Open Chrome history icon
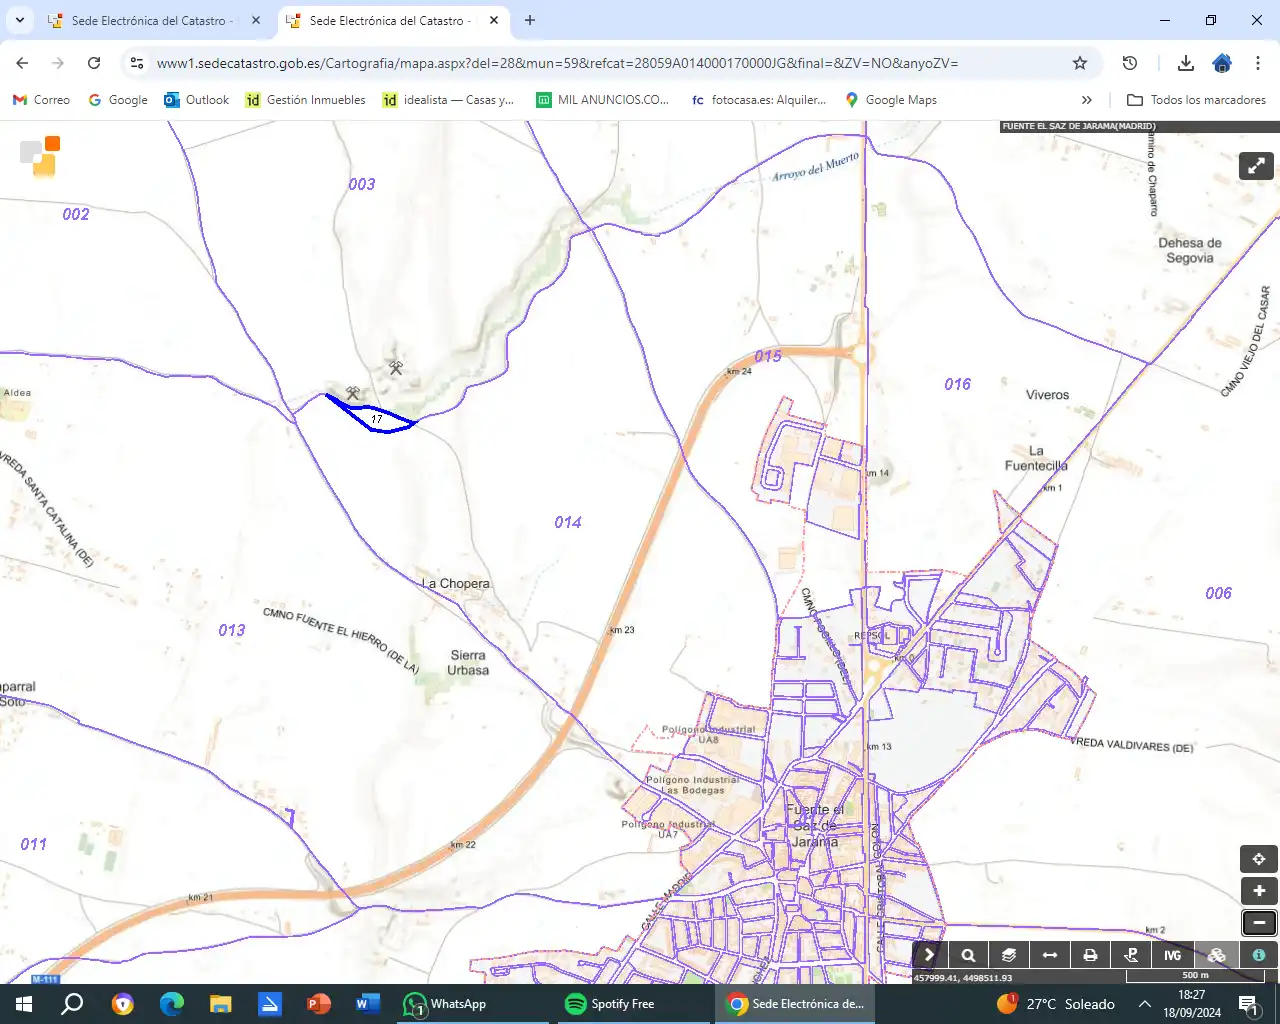Screen dimensions: 1280x1024 tap(1130, 63)
